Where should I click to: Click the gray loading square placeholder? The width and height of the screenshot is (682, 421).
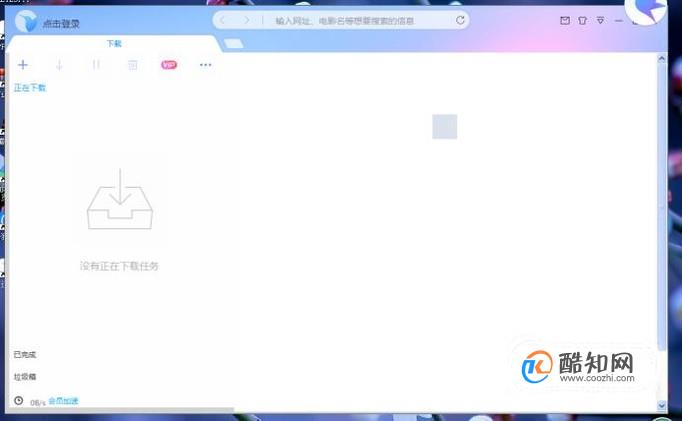[x=445, y=127]
